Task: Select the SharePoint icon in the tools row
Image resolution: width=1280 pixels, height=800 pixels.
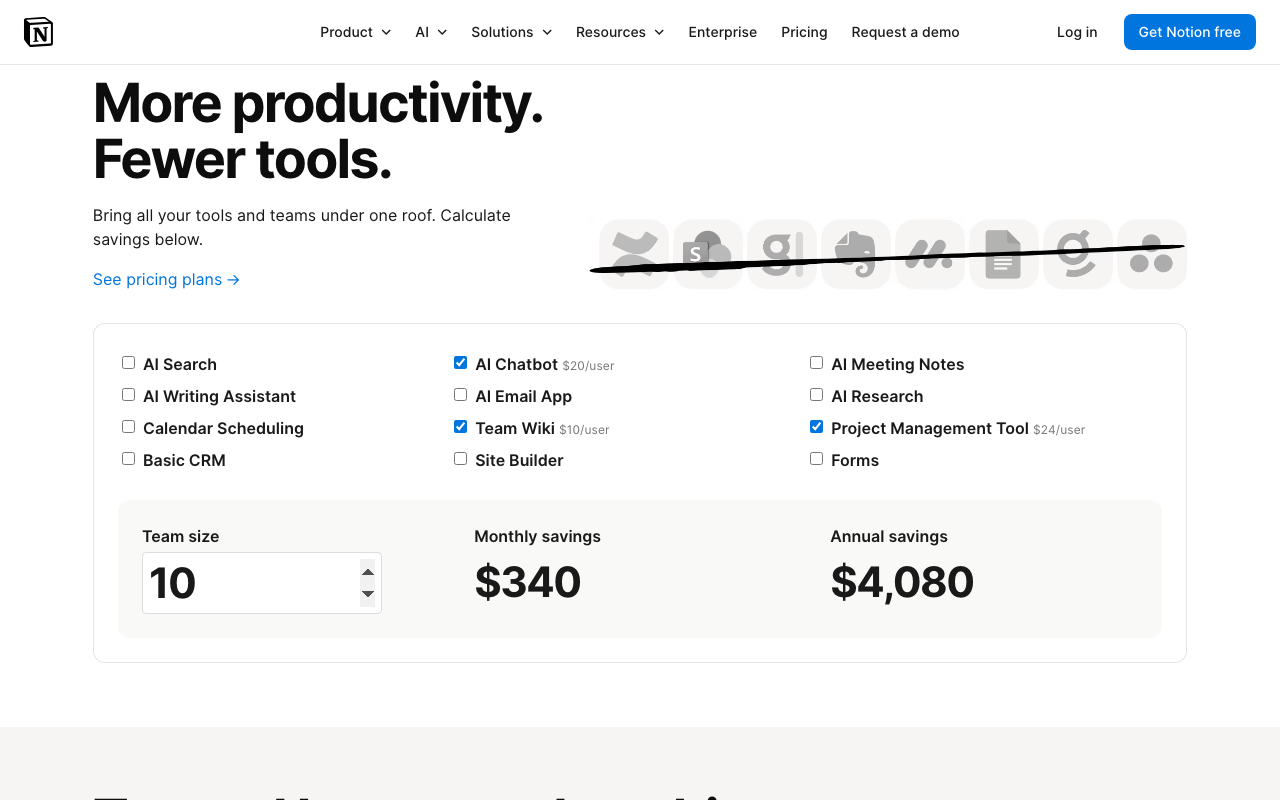Action: [707, 254]
